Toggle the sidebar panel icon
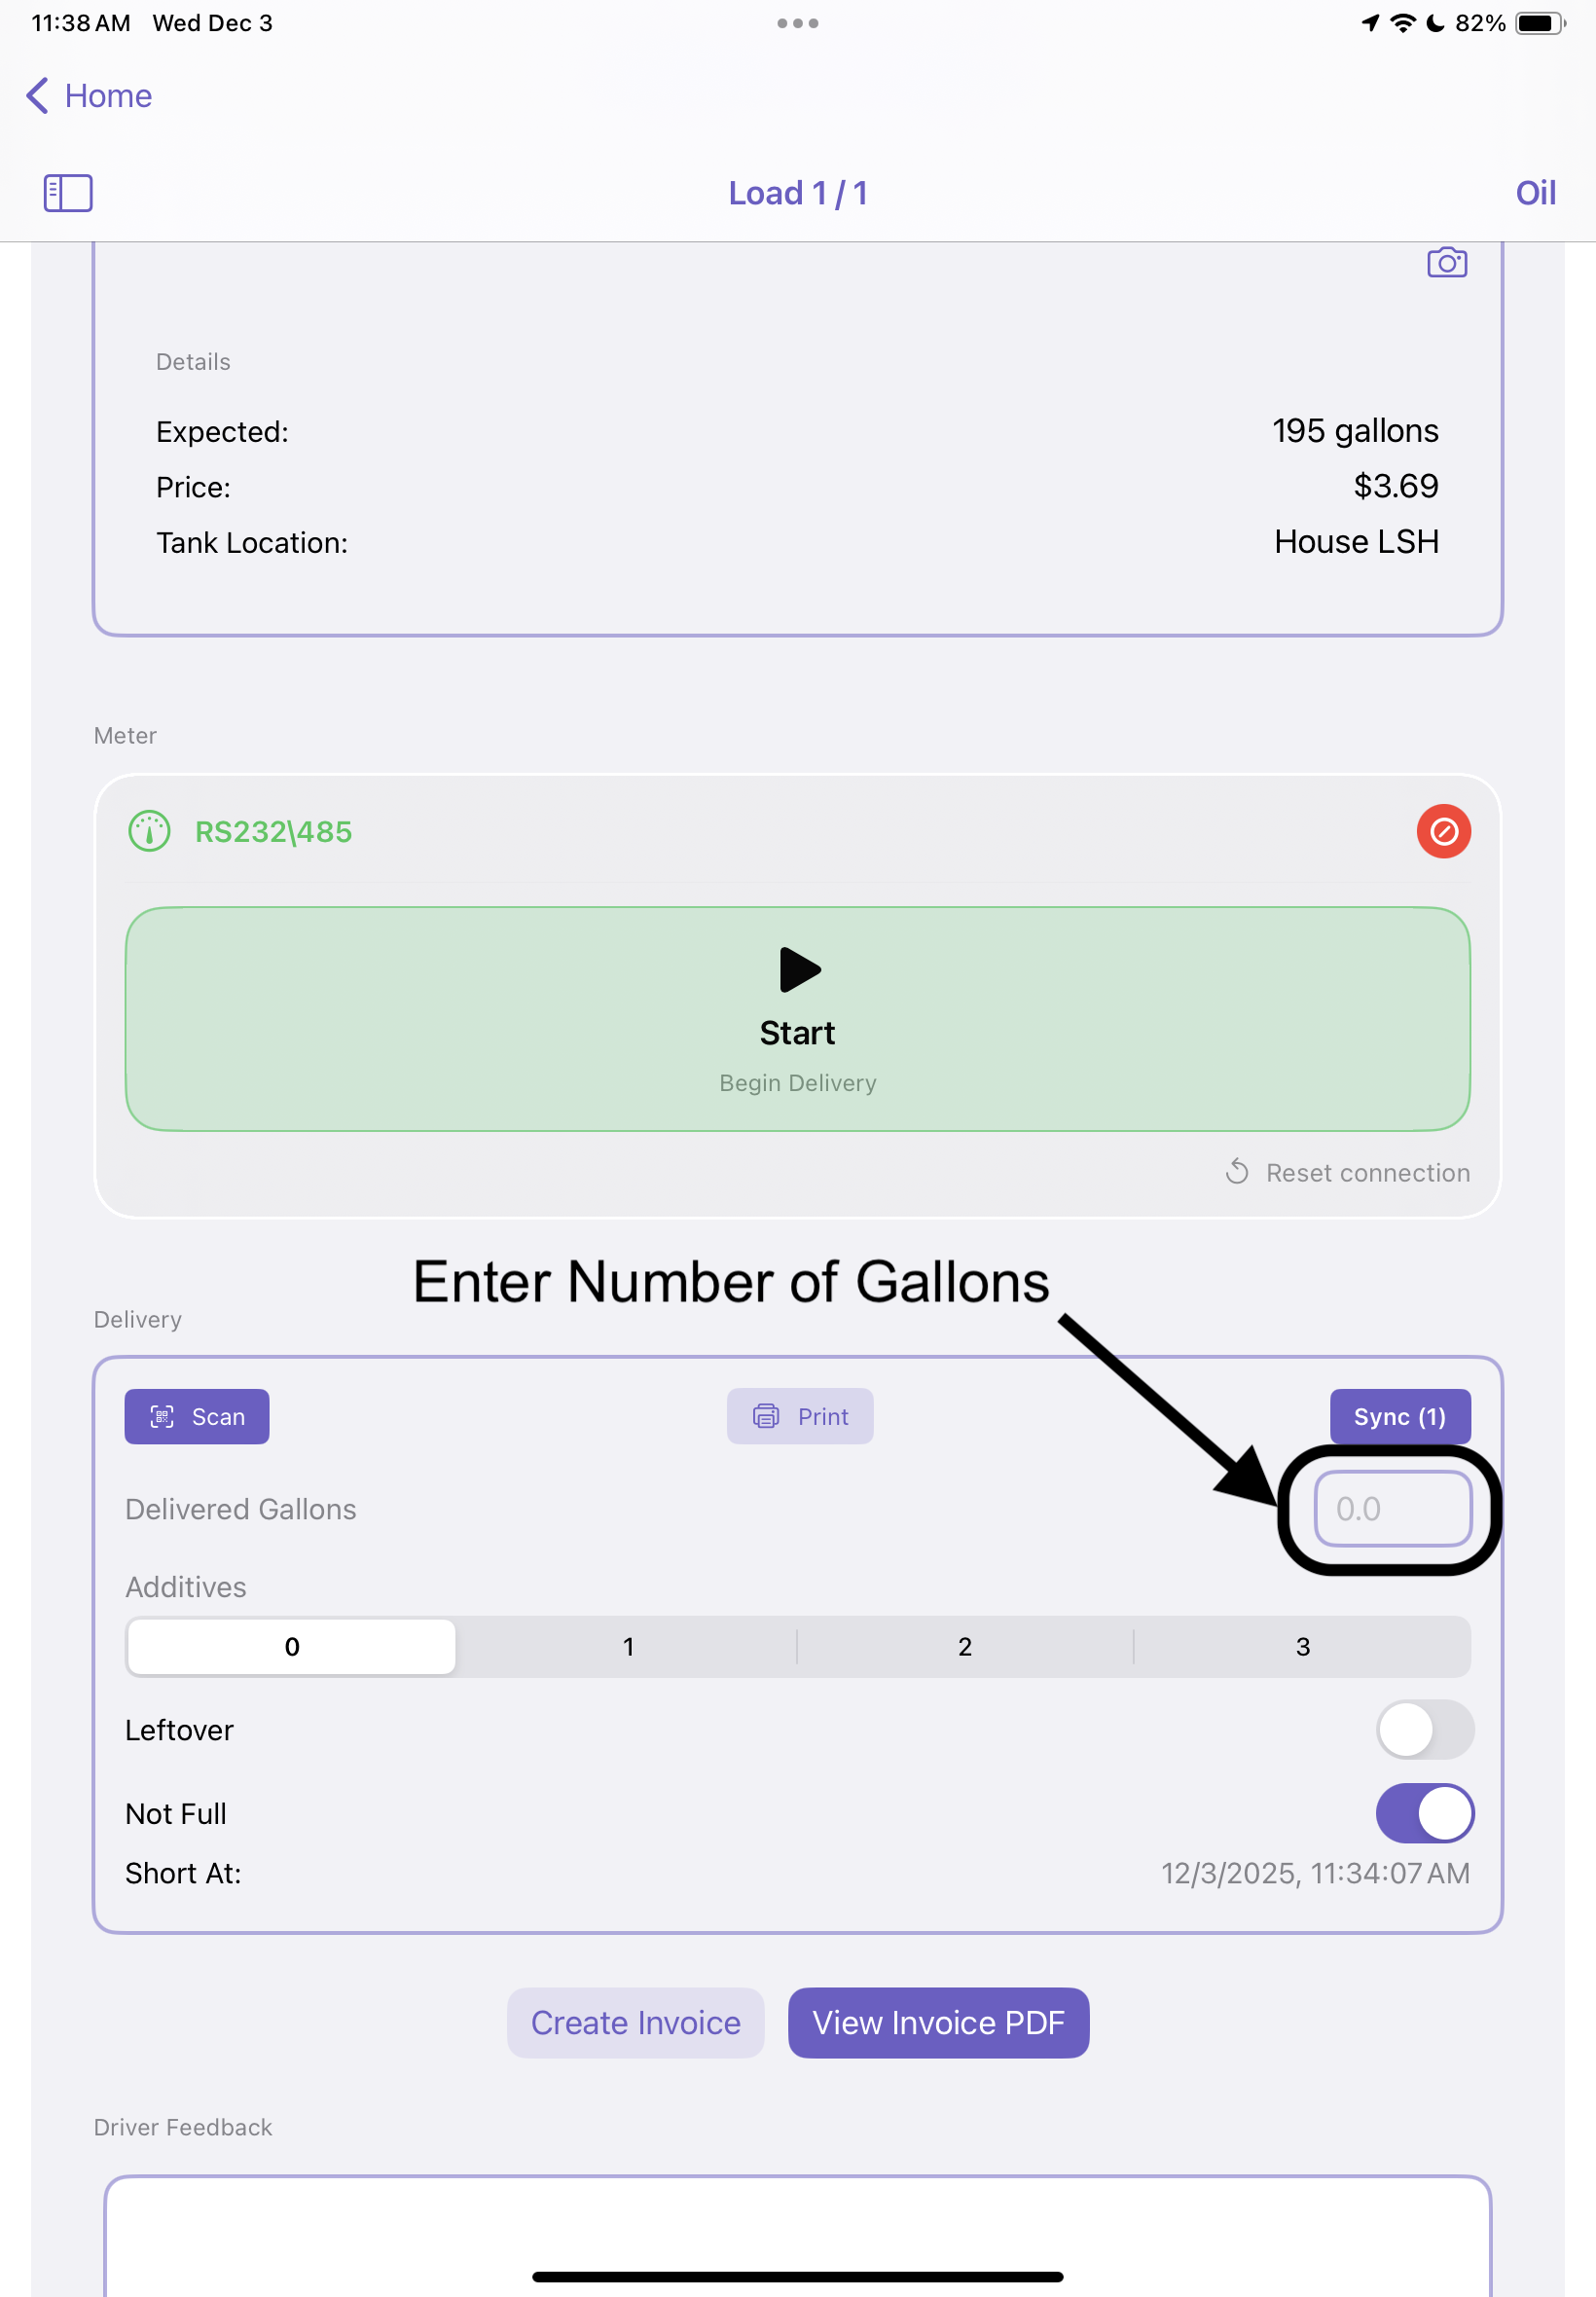 pyautogui.click(x=68, y=193)
